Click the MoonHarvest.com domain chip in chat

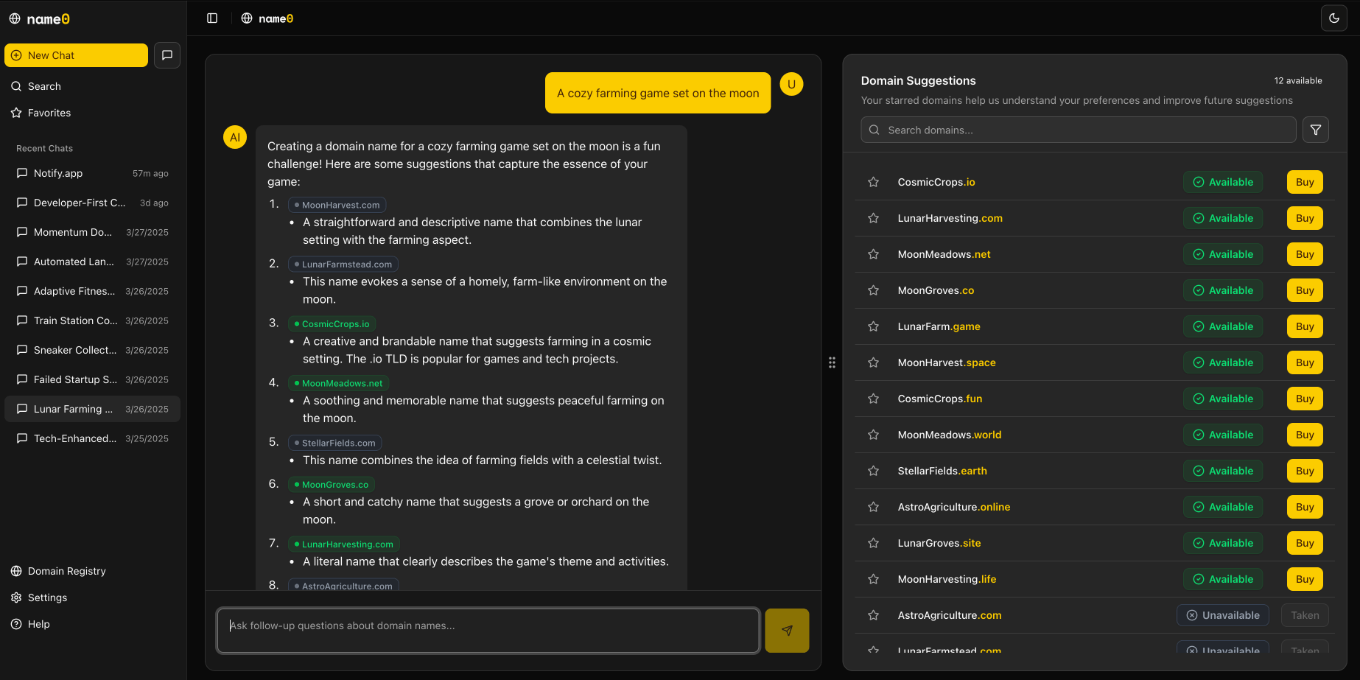click(337, 205)
